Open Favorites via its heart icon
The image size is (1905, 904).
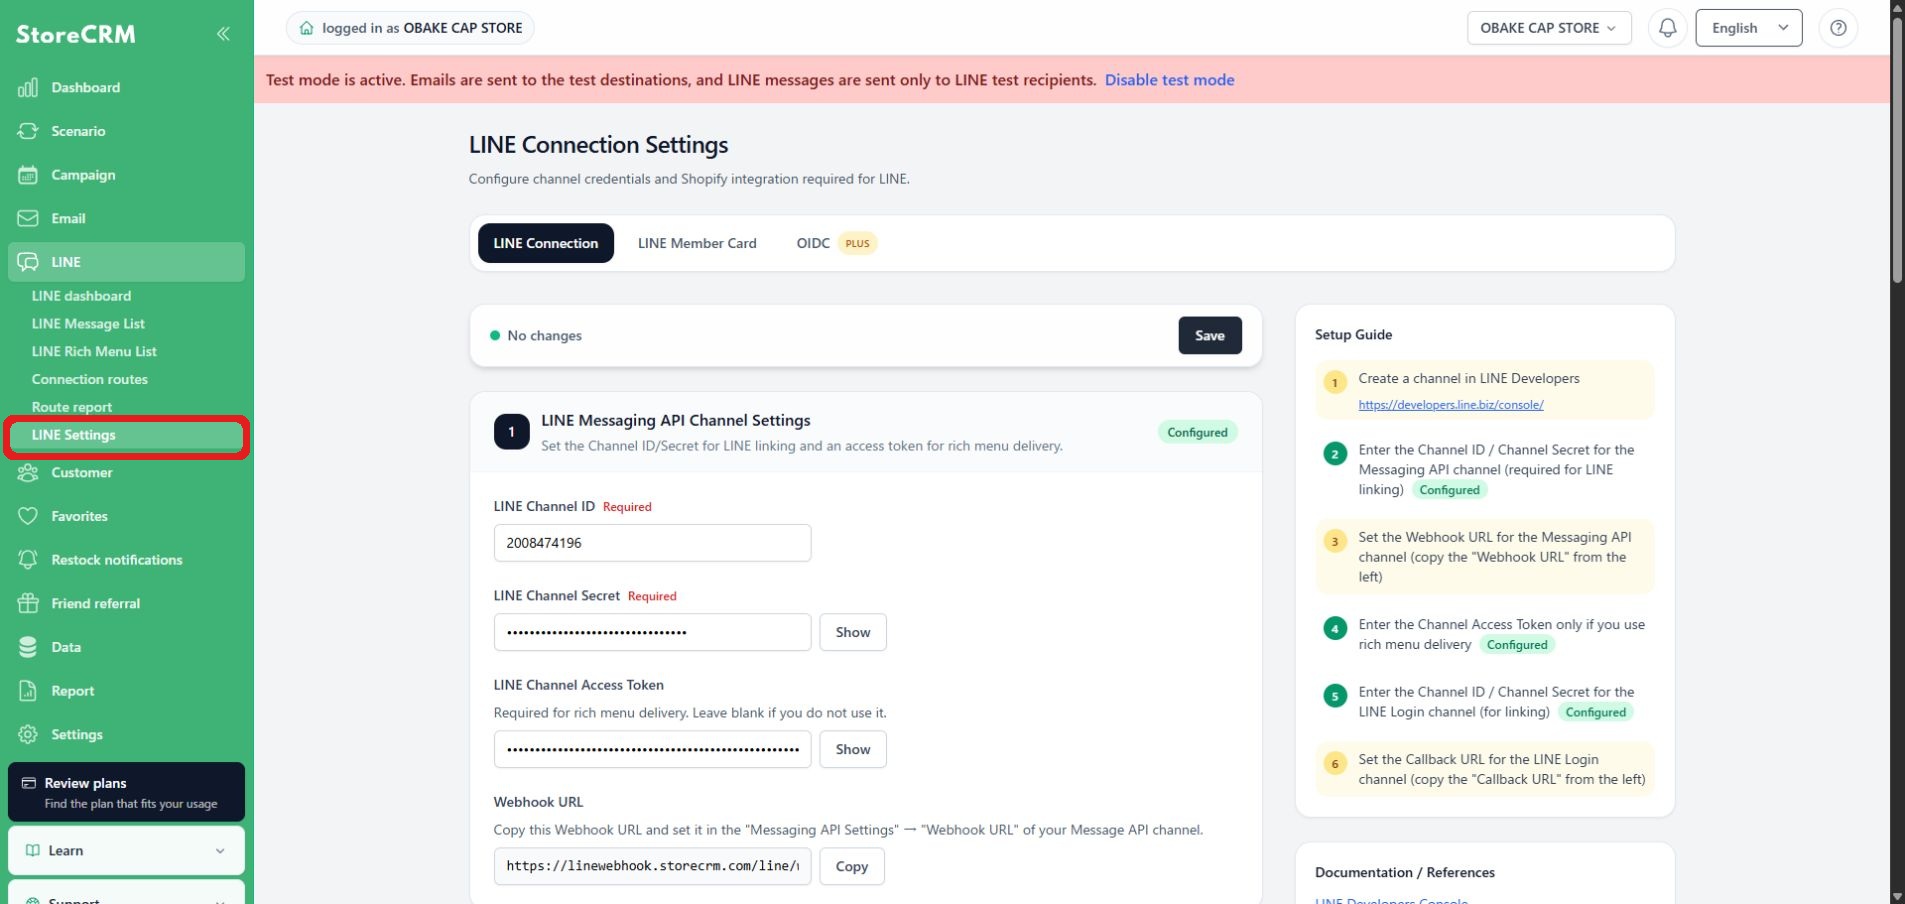[x=28, y=516]
